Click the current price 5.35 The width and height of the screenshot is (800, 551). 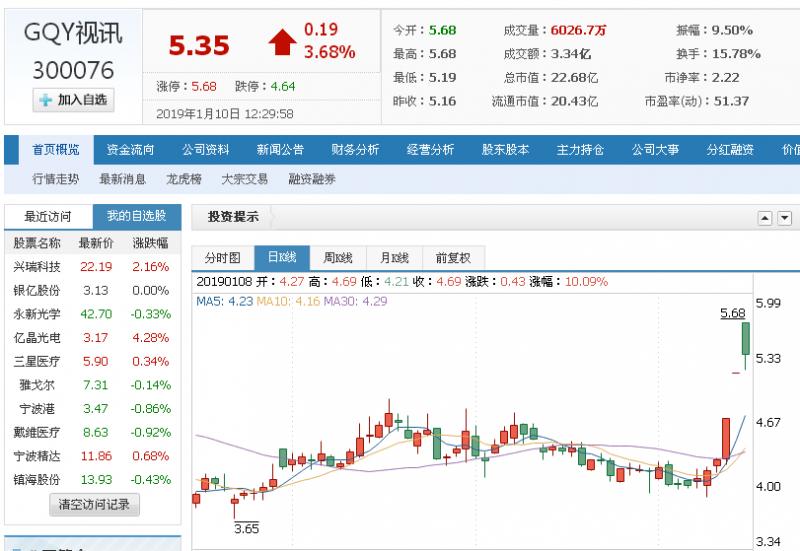199,45
